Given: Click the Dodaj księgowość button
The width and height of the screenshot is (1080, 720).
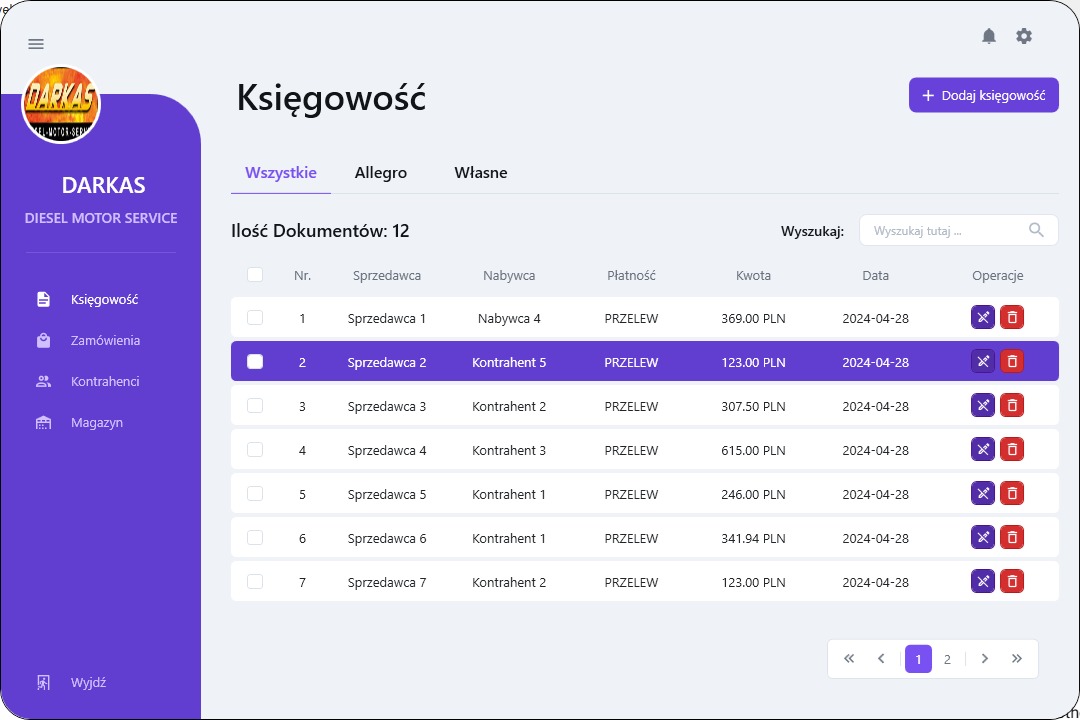Looking at the screenshot, I should coord(983,94).
